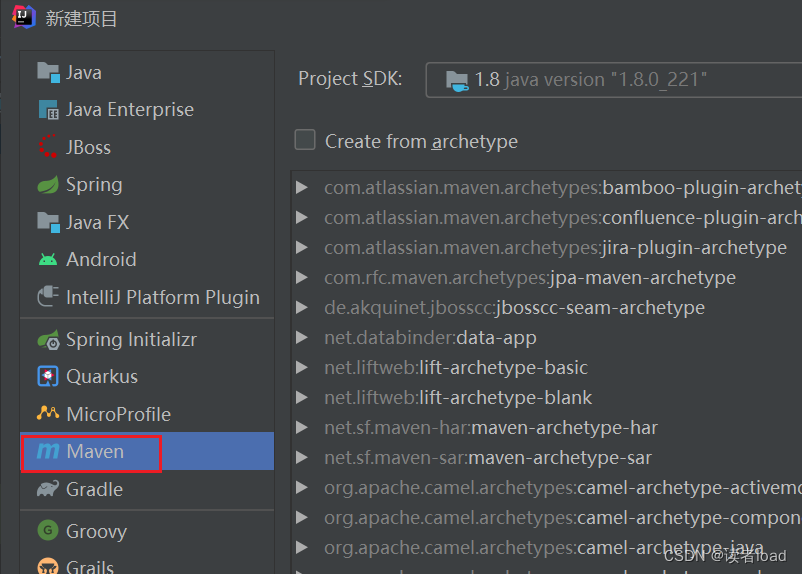
Task: Select Grails in the project list
Action: 147,563
